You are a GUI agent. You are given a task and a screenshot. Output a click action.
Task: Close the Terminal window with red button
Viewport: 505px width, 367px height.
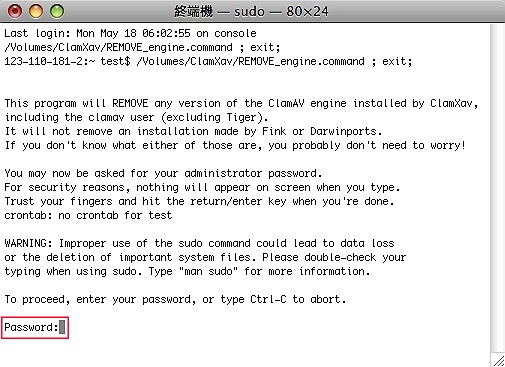[15, 11]
